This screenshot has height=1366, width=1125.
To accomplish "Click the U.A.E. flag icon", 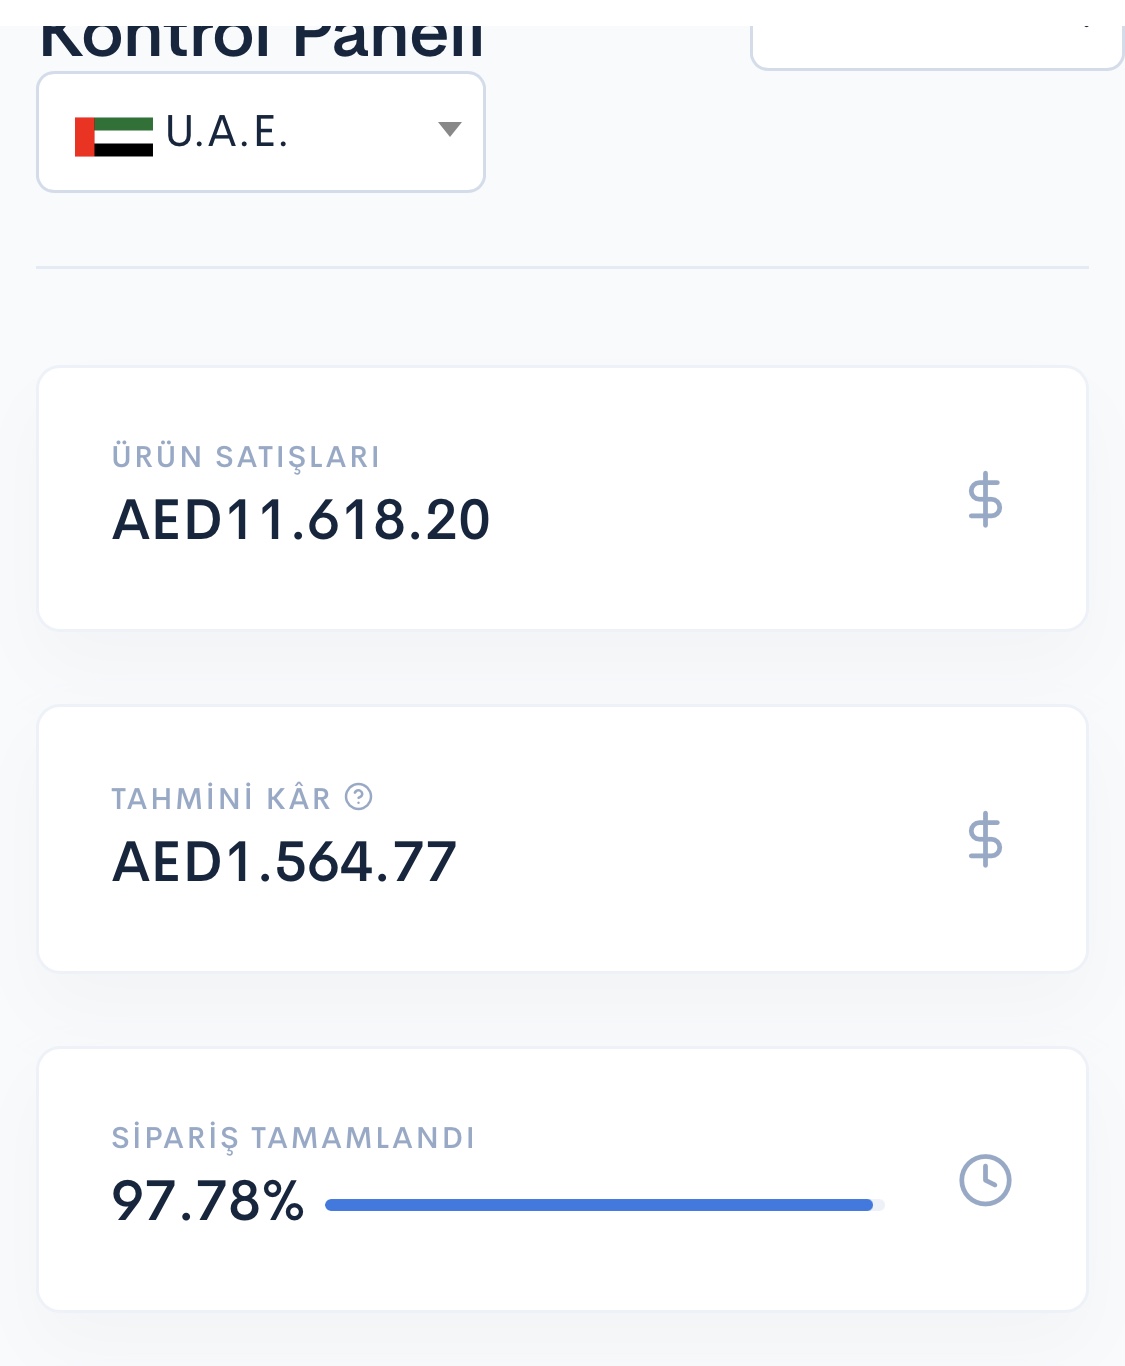I will (x=114, y=137).
